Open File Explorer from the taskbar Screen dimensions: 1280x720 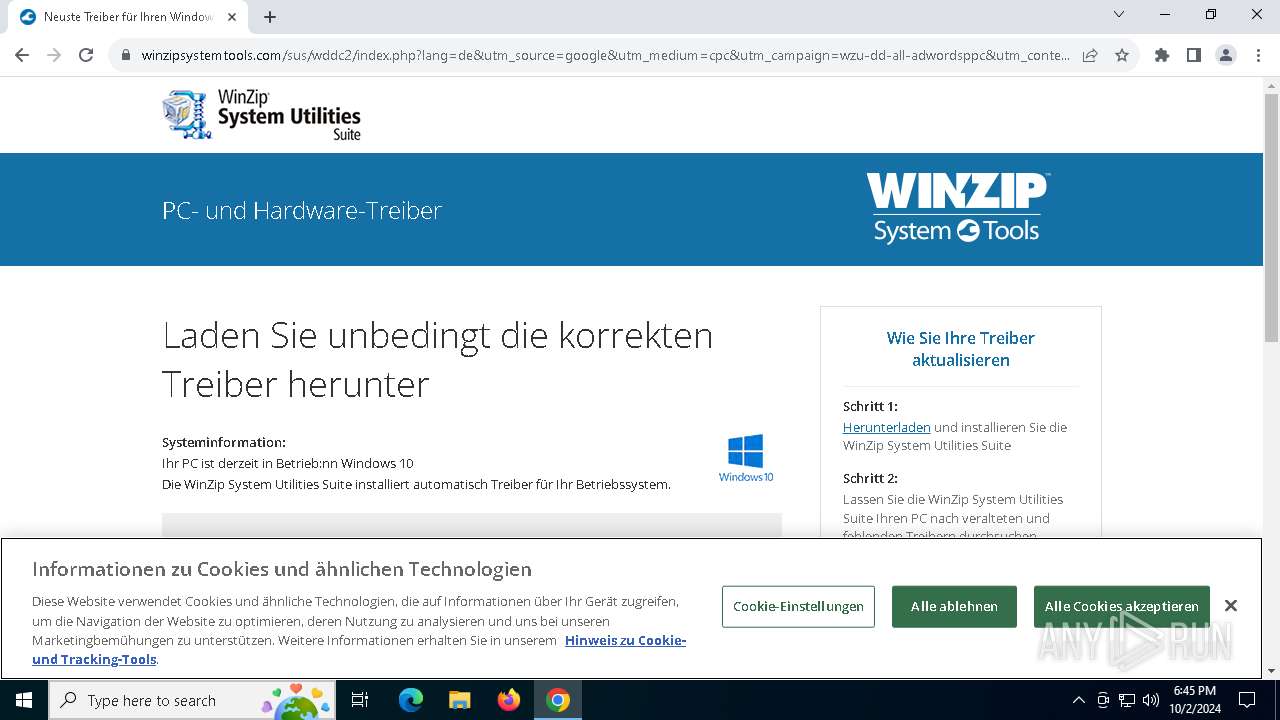pos(460,700)
